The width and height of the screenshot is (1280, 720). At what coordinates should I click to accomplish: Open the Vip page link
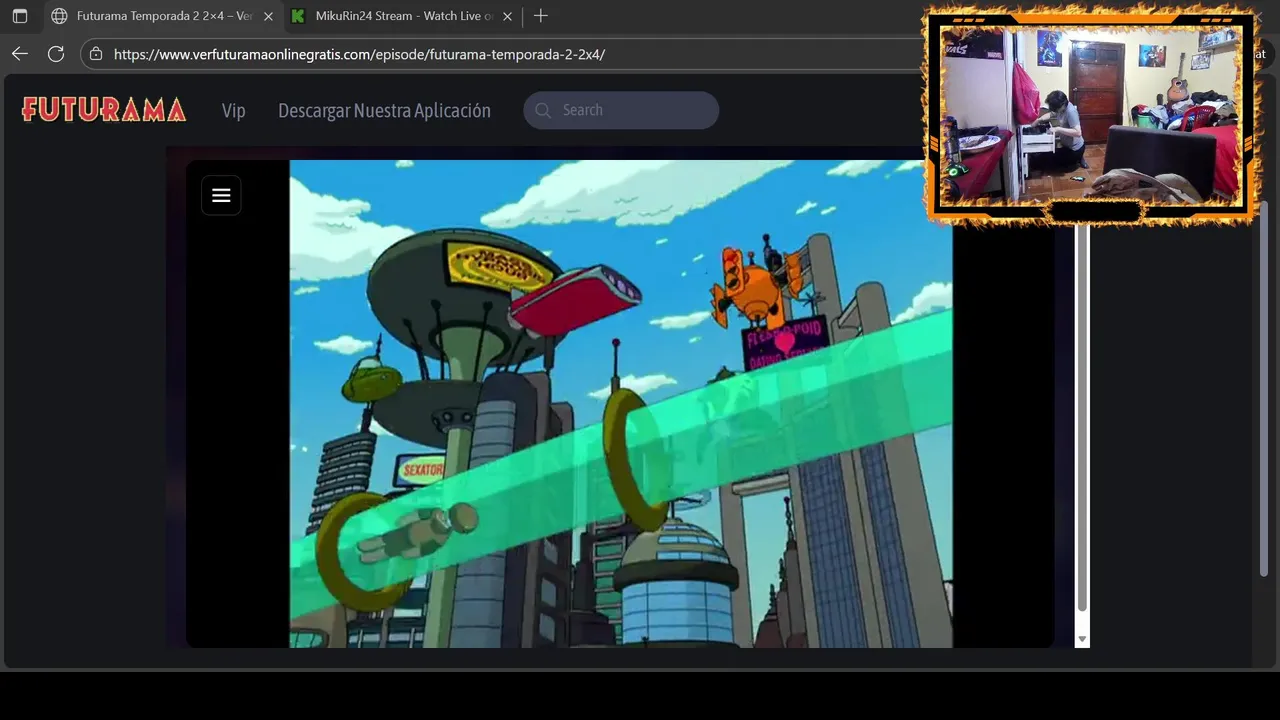[234, 110]
